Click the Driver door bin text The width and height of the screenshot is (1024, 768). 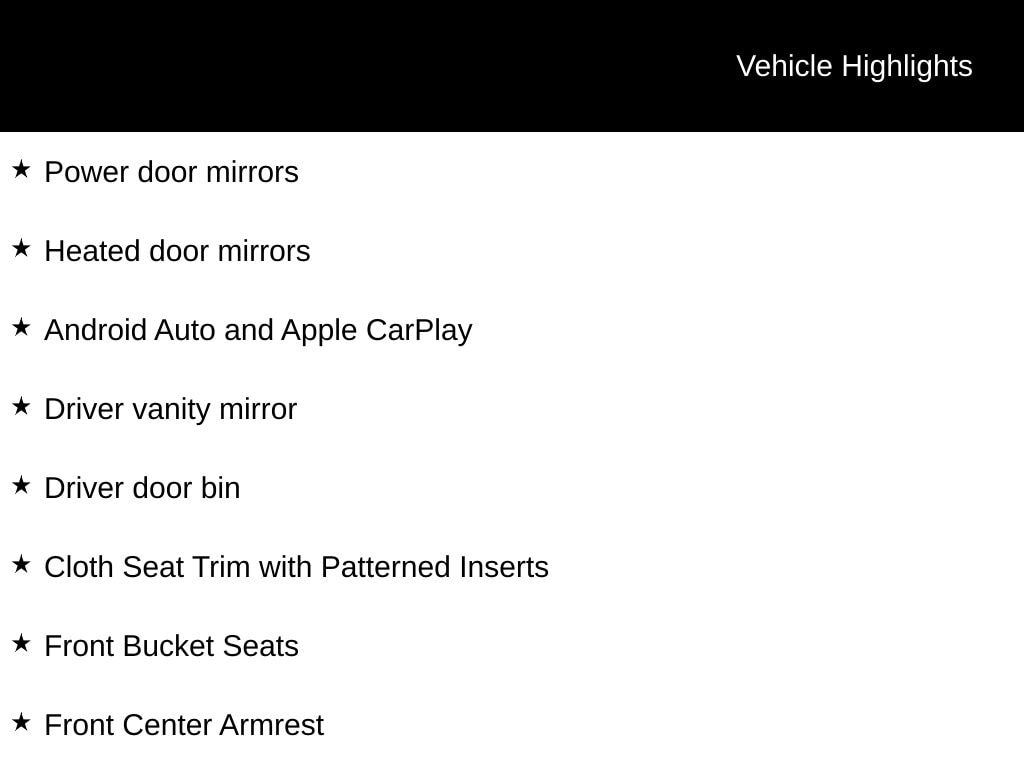click(x=142, y=488)
